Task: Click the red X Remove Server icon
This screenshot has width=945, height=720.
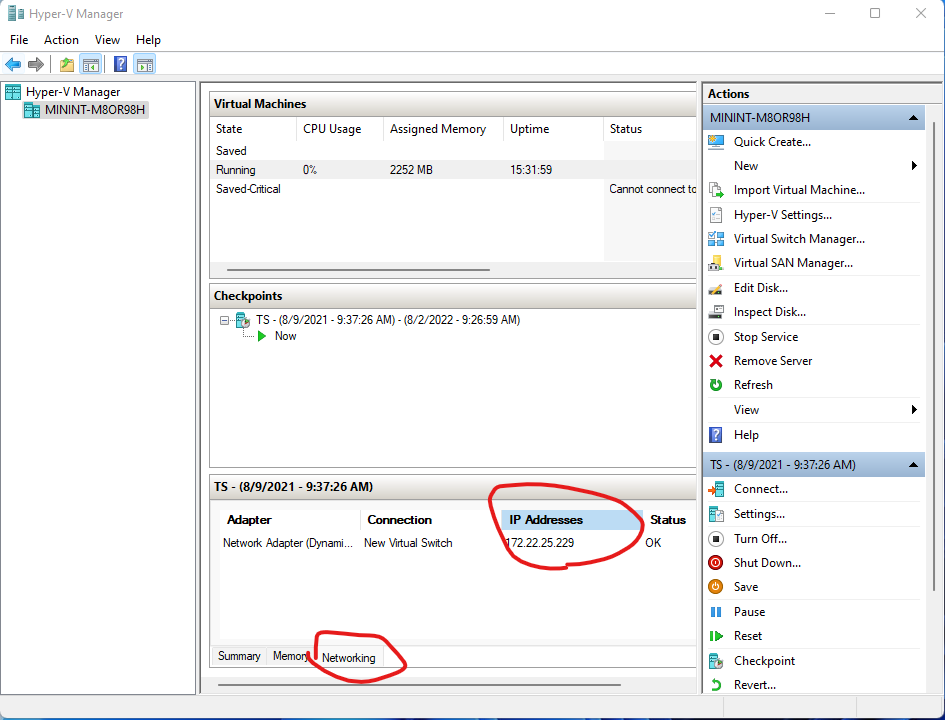Action: pyautogui.click(x=716, y=361)
